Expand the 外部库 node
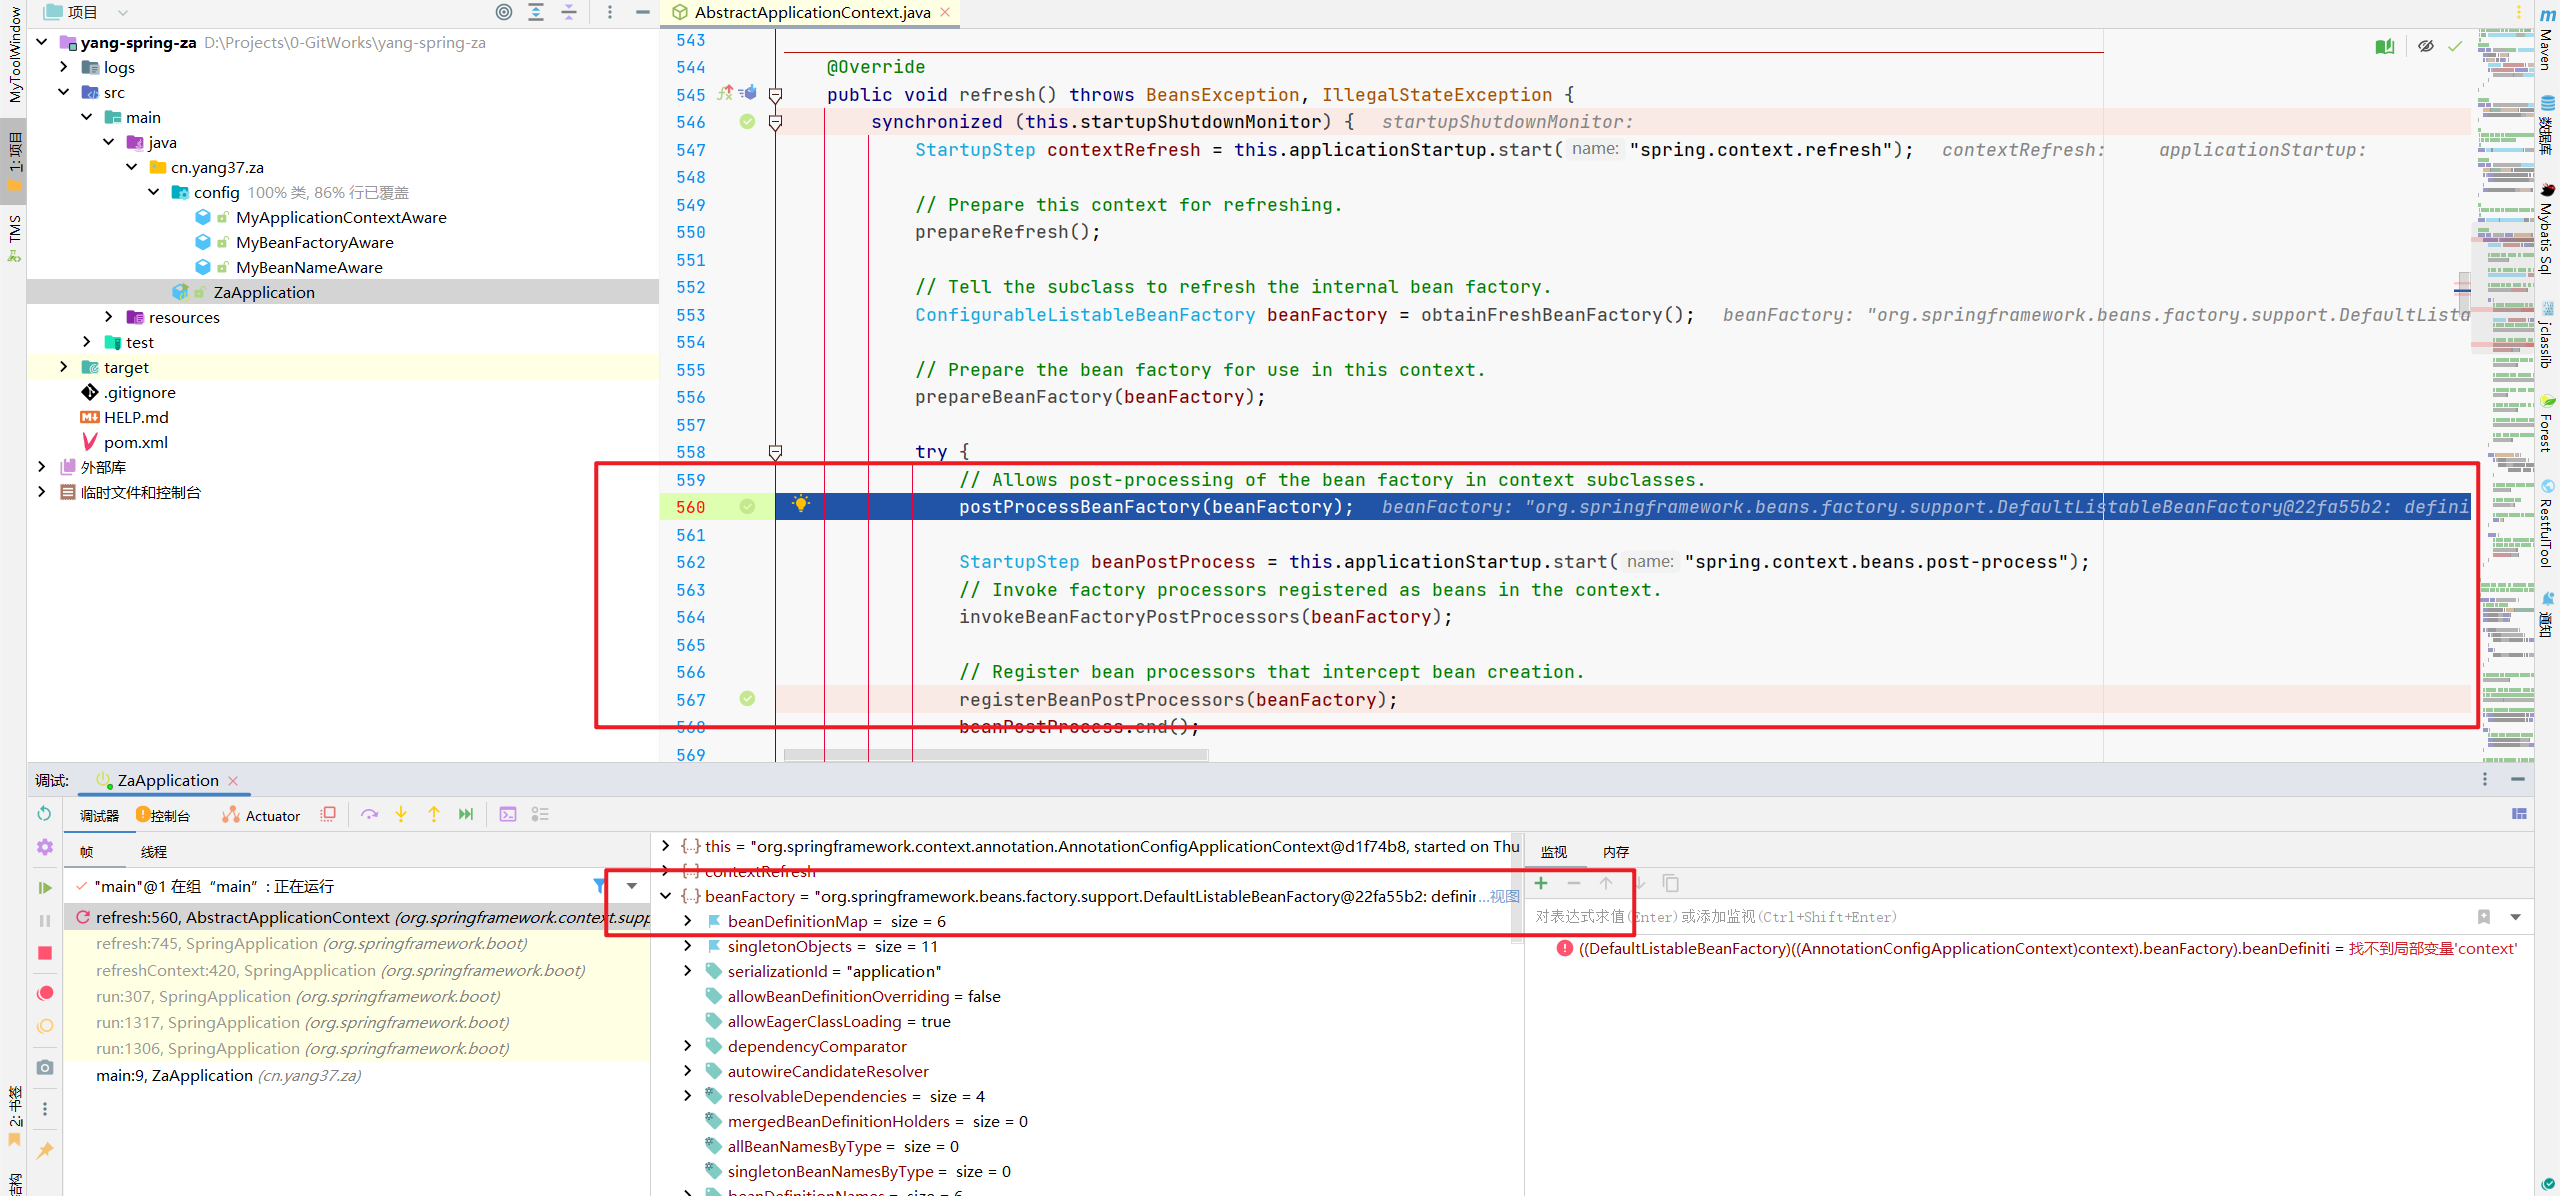Viewport: 2560px width, 1196px height. pyautogui.click(x=42, y=467)
